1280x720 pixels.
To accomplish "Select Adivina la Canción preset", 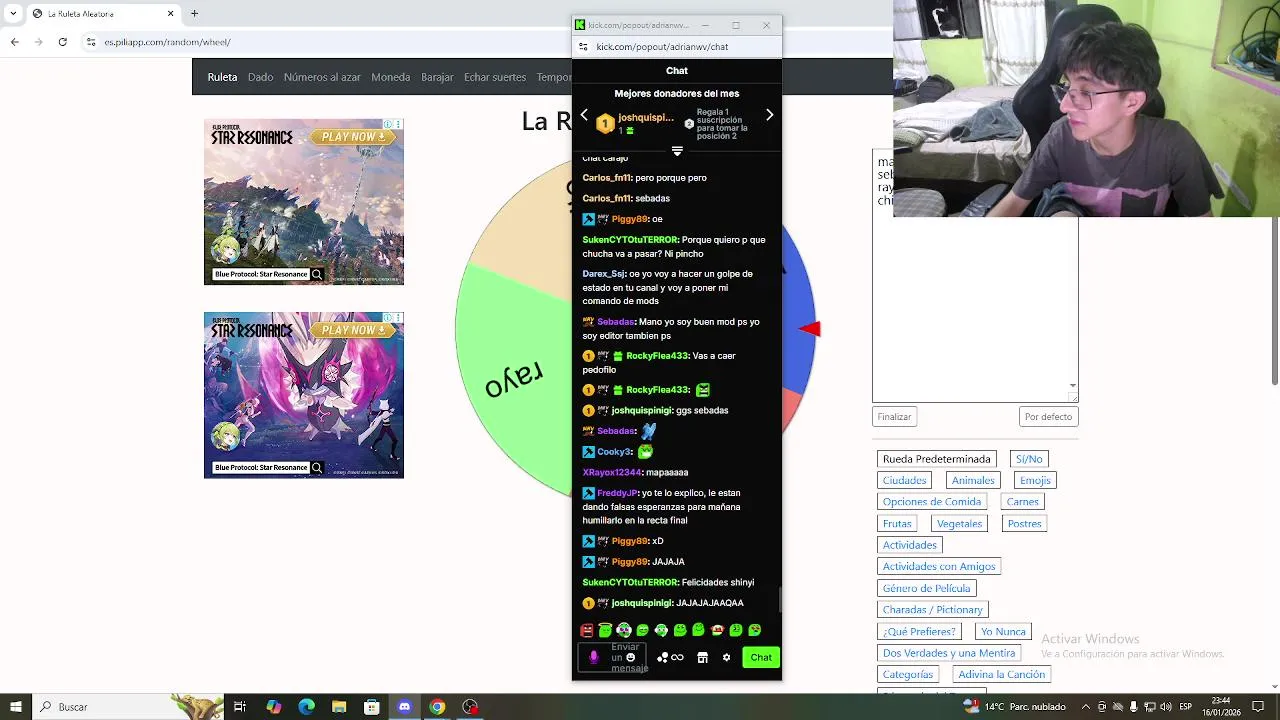I will (x=1002, y=675).
